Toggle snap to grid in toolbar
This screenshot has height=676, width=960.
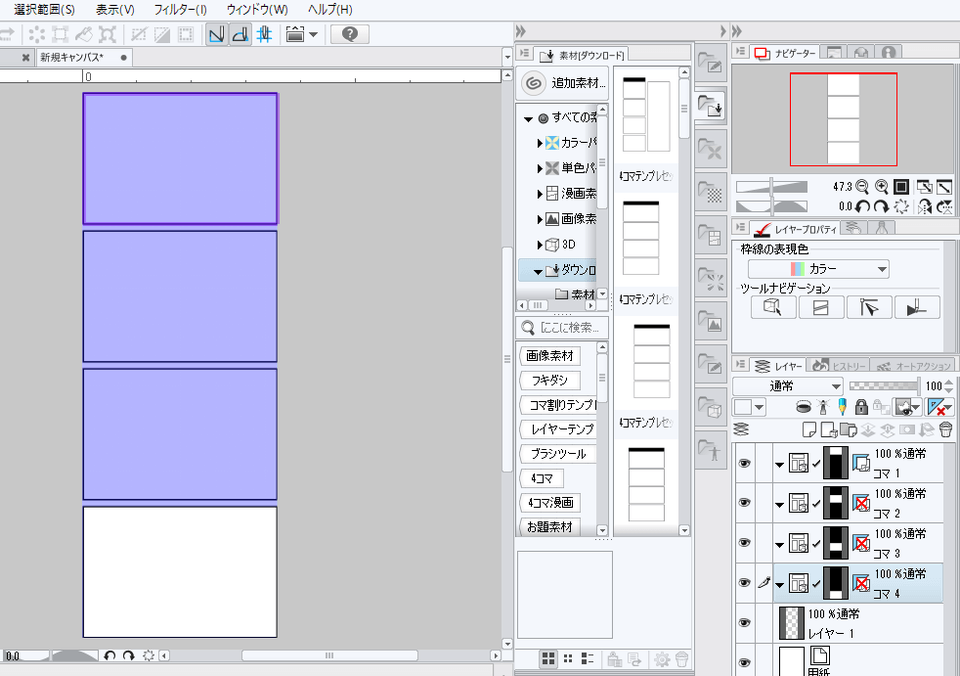(x=264, y=34)
